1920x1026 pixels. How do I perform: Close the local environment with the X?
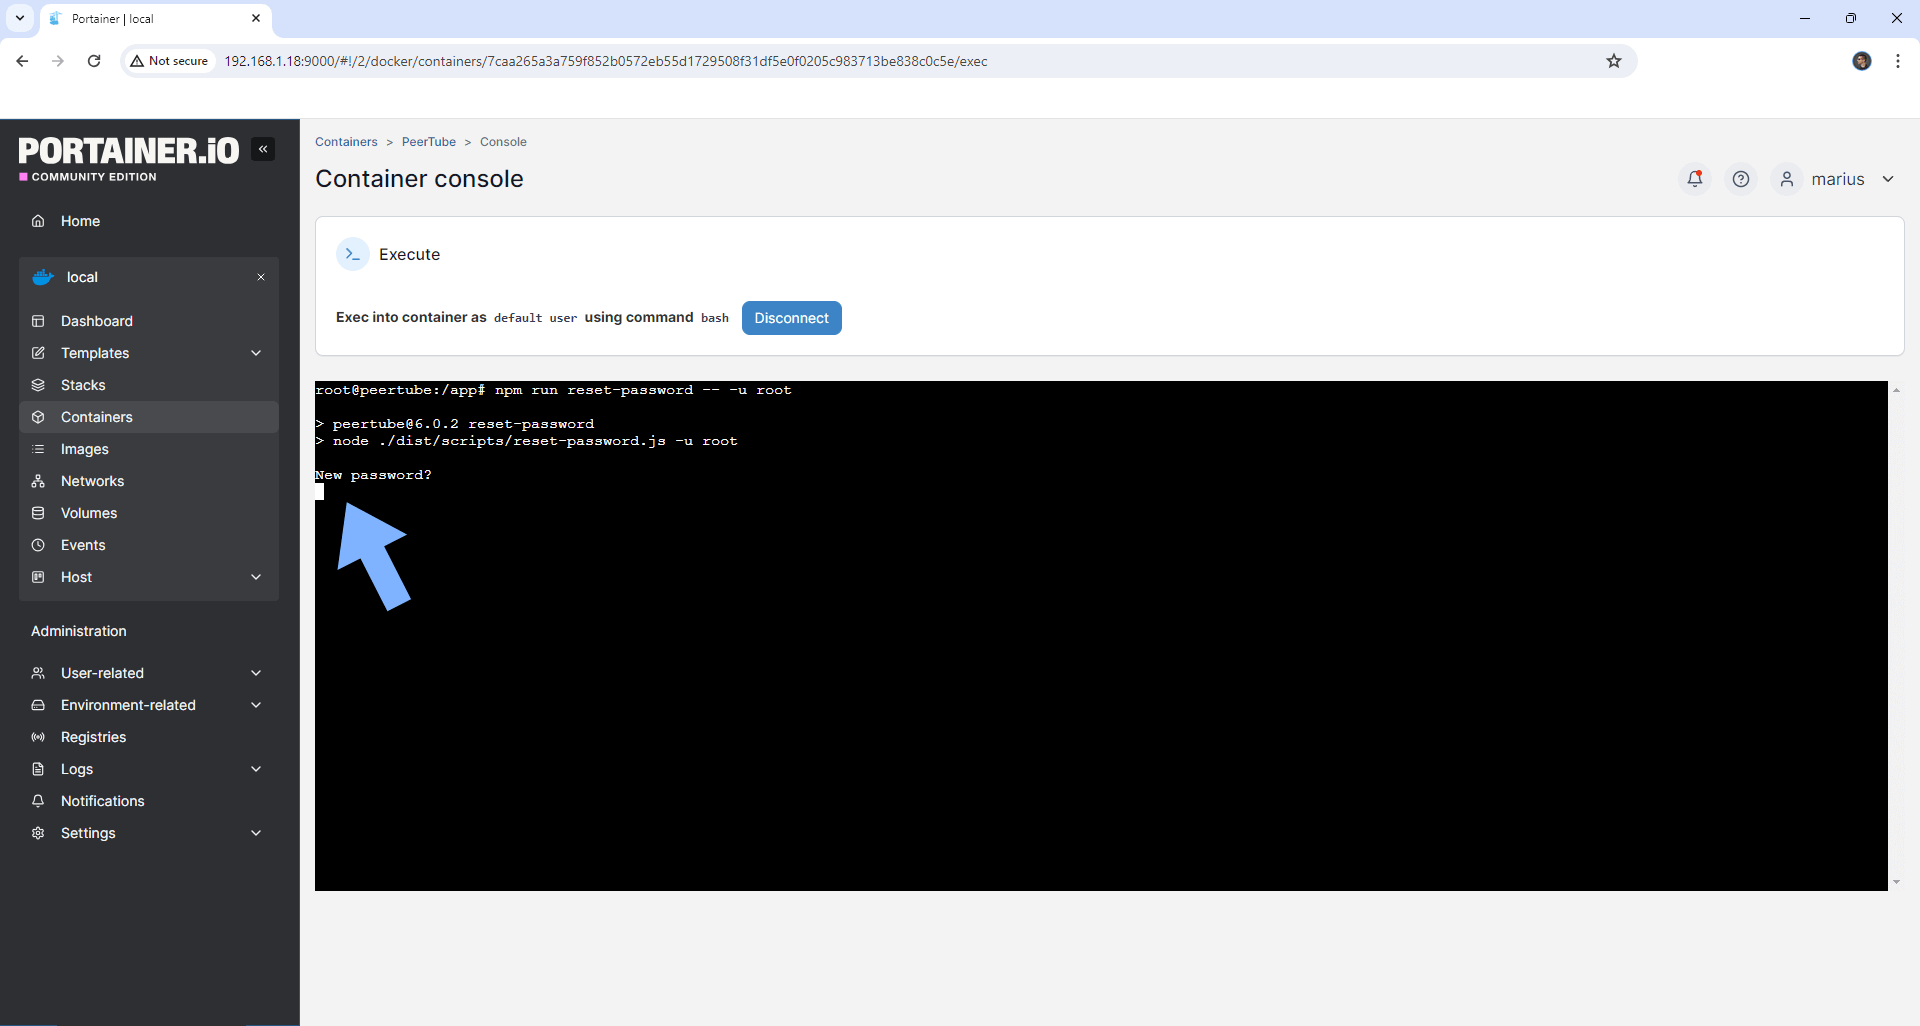click(x=261, y=277)
